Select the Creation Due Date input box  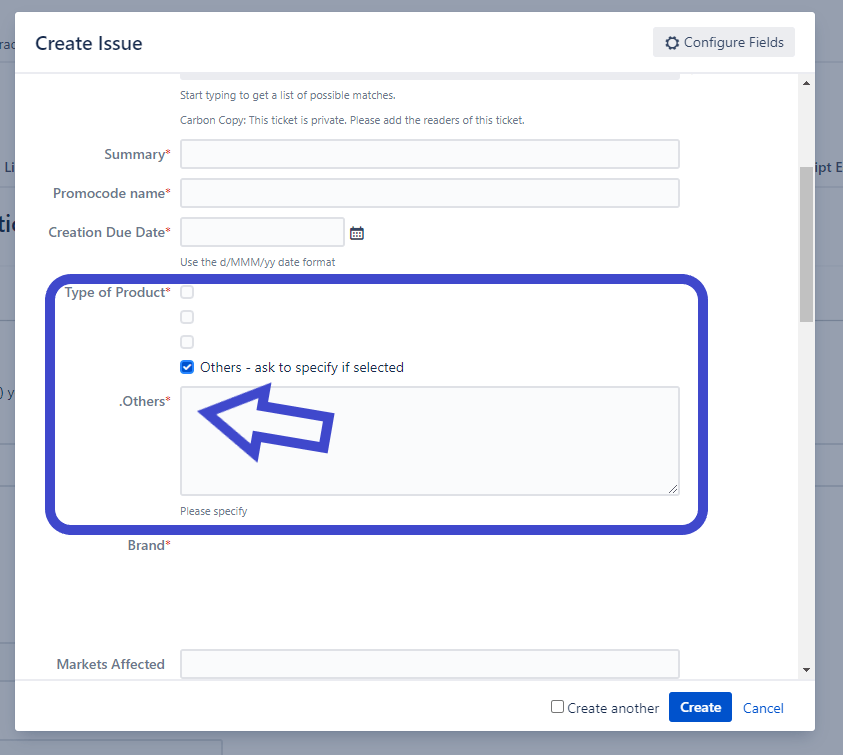(262, 232)
